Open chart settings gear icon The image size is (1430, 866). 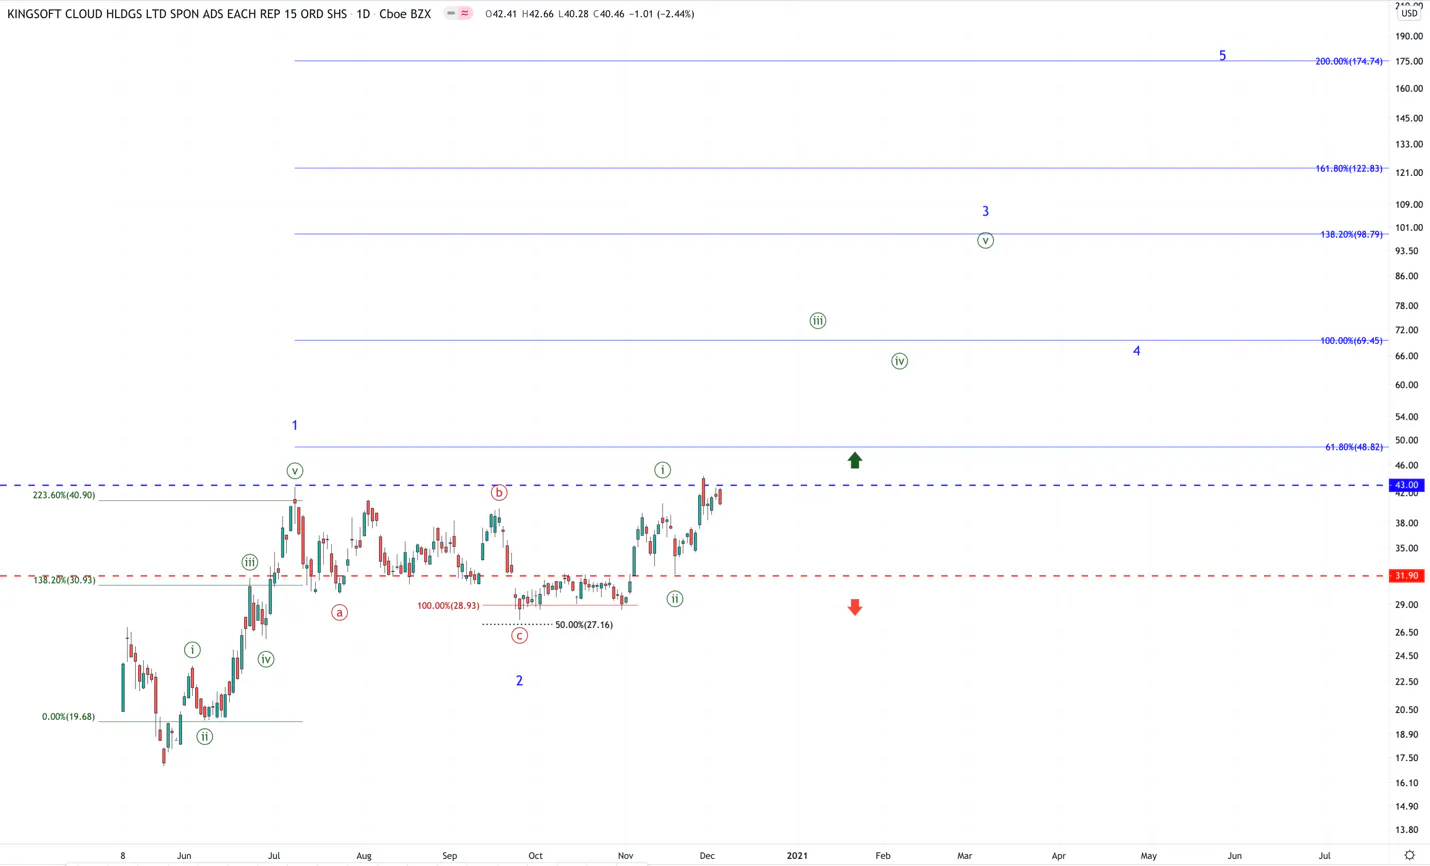click(1409, 855)
